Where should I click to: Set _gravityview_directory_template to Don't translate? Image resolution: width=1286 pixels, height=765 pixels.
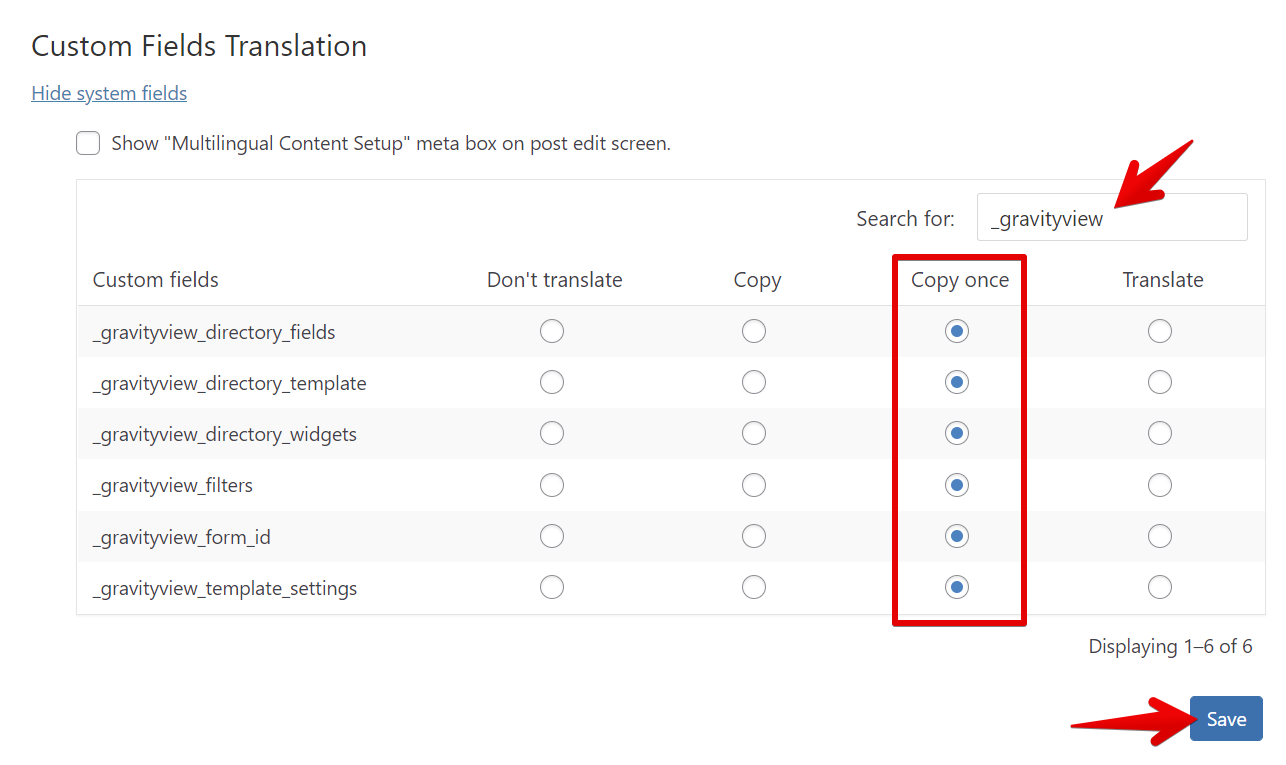pos(552,382)
